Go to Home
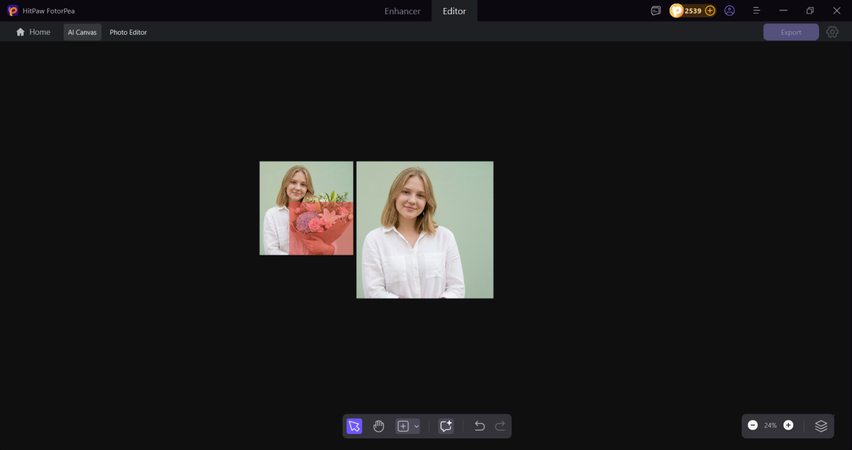This screenshot has height=450, width=852. click(33, 32)
